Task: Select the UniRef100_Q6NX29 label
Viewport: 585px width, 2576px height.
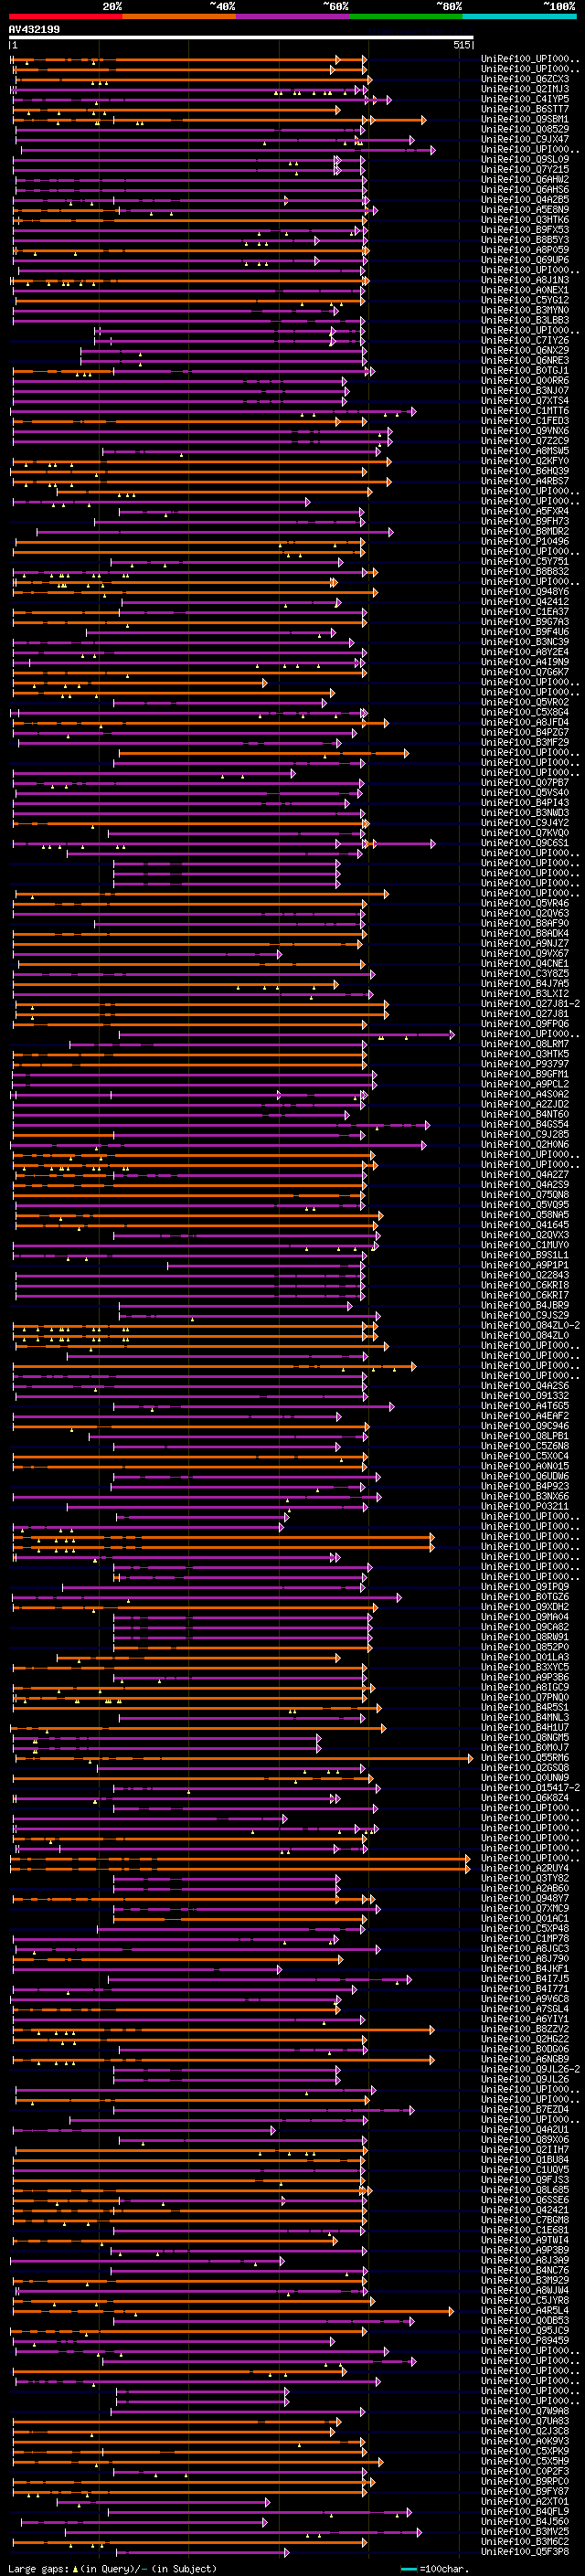Action: click(525, 351)
